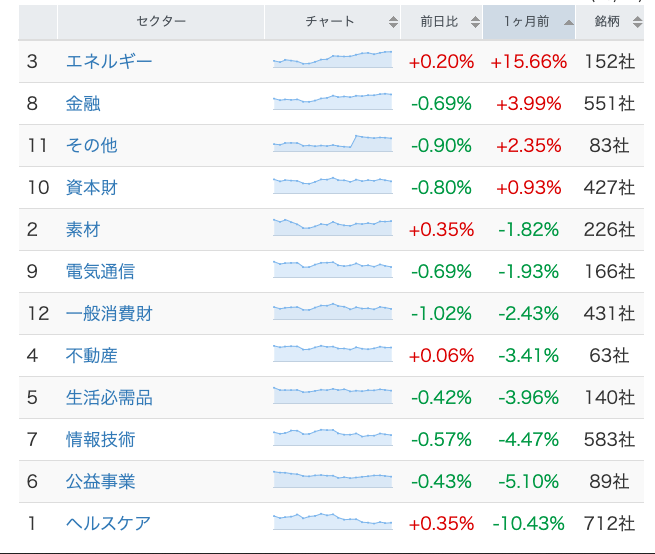This screenshot has height=554, width=655.
Task: Open the 金融 sector link
Action: coord(83,104)
